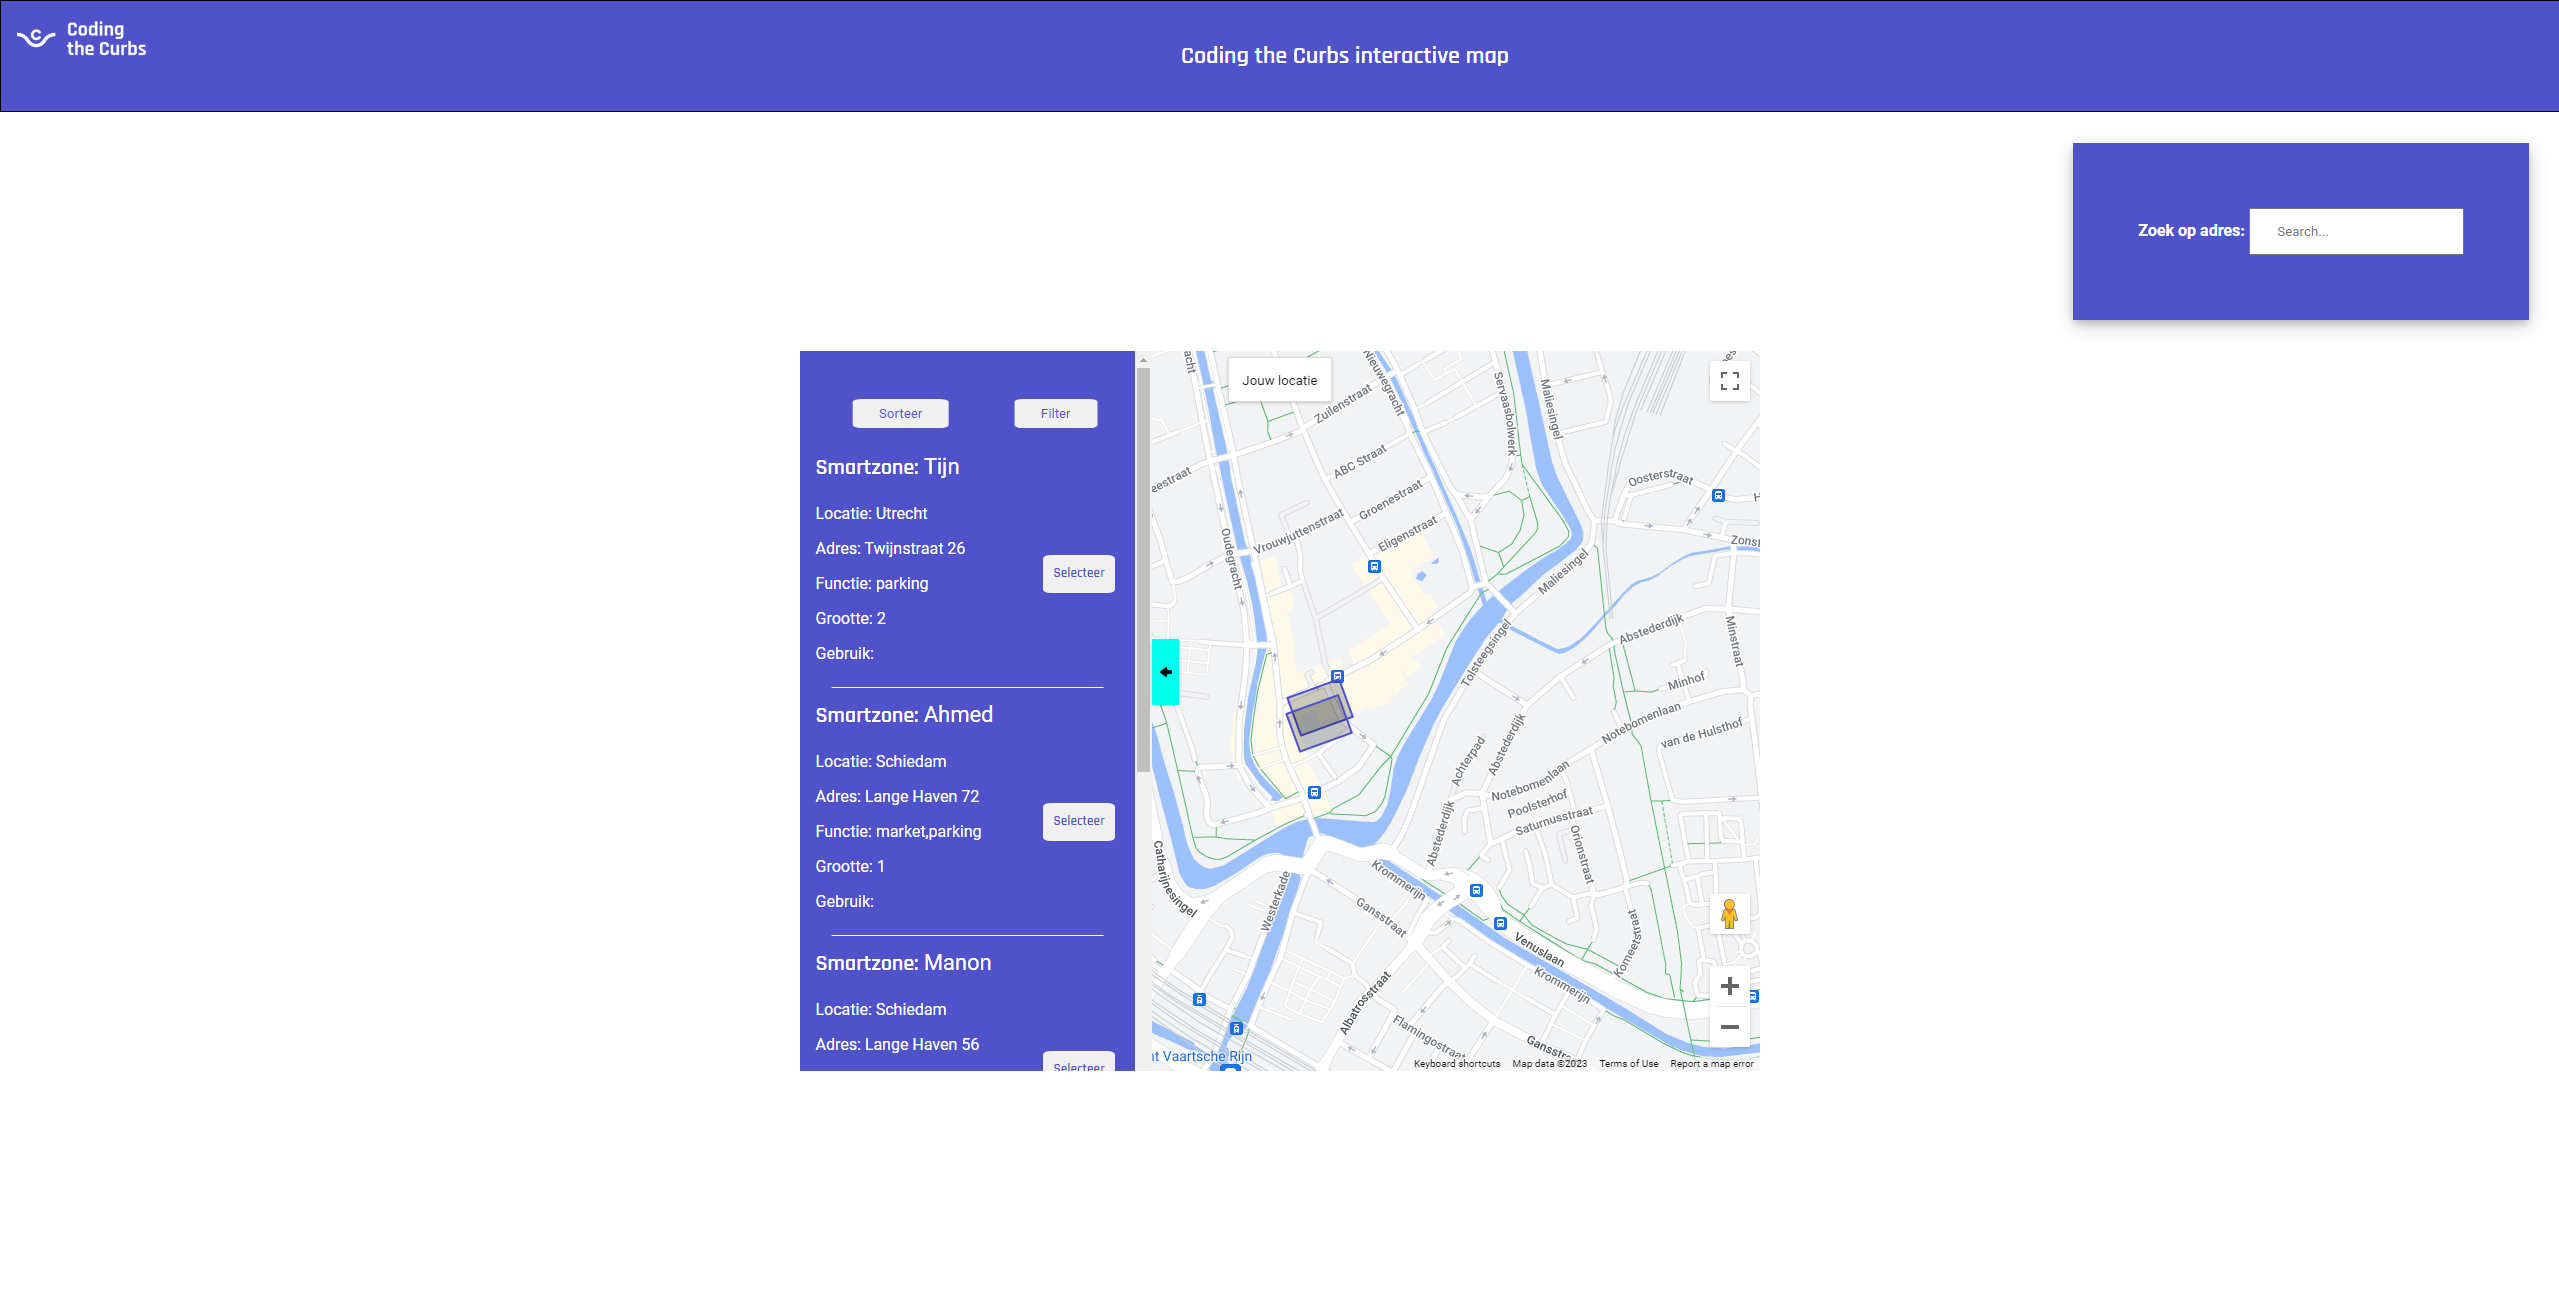Click the Street View pegman icon
The height and width of the screenshot is (1292, 2559).
(x=1729, y=913)
